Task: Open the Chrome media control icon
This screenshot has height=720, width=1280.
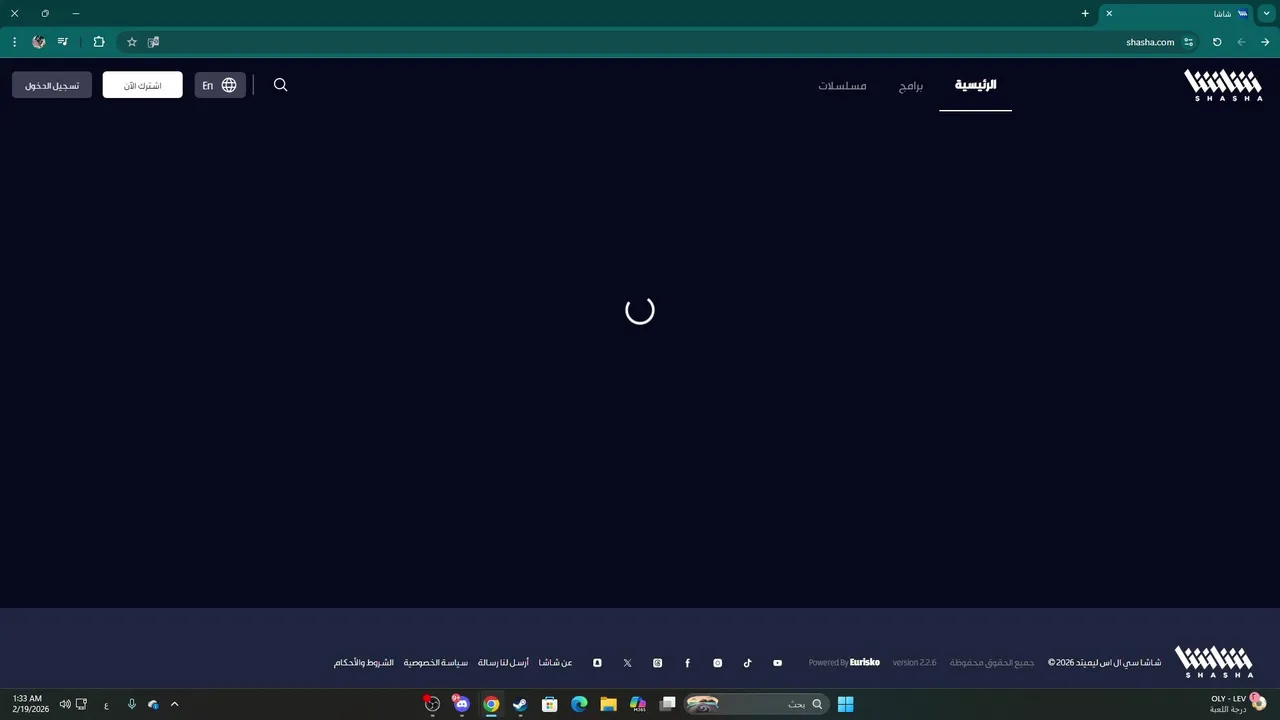Action: point(63,42)
